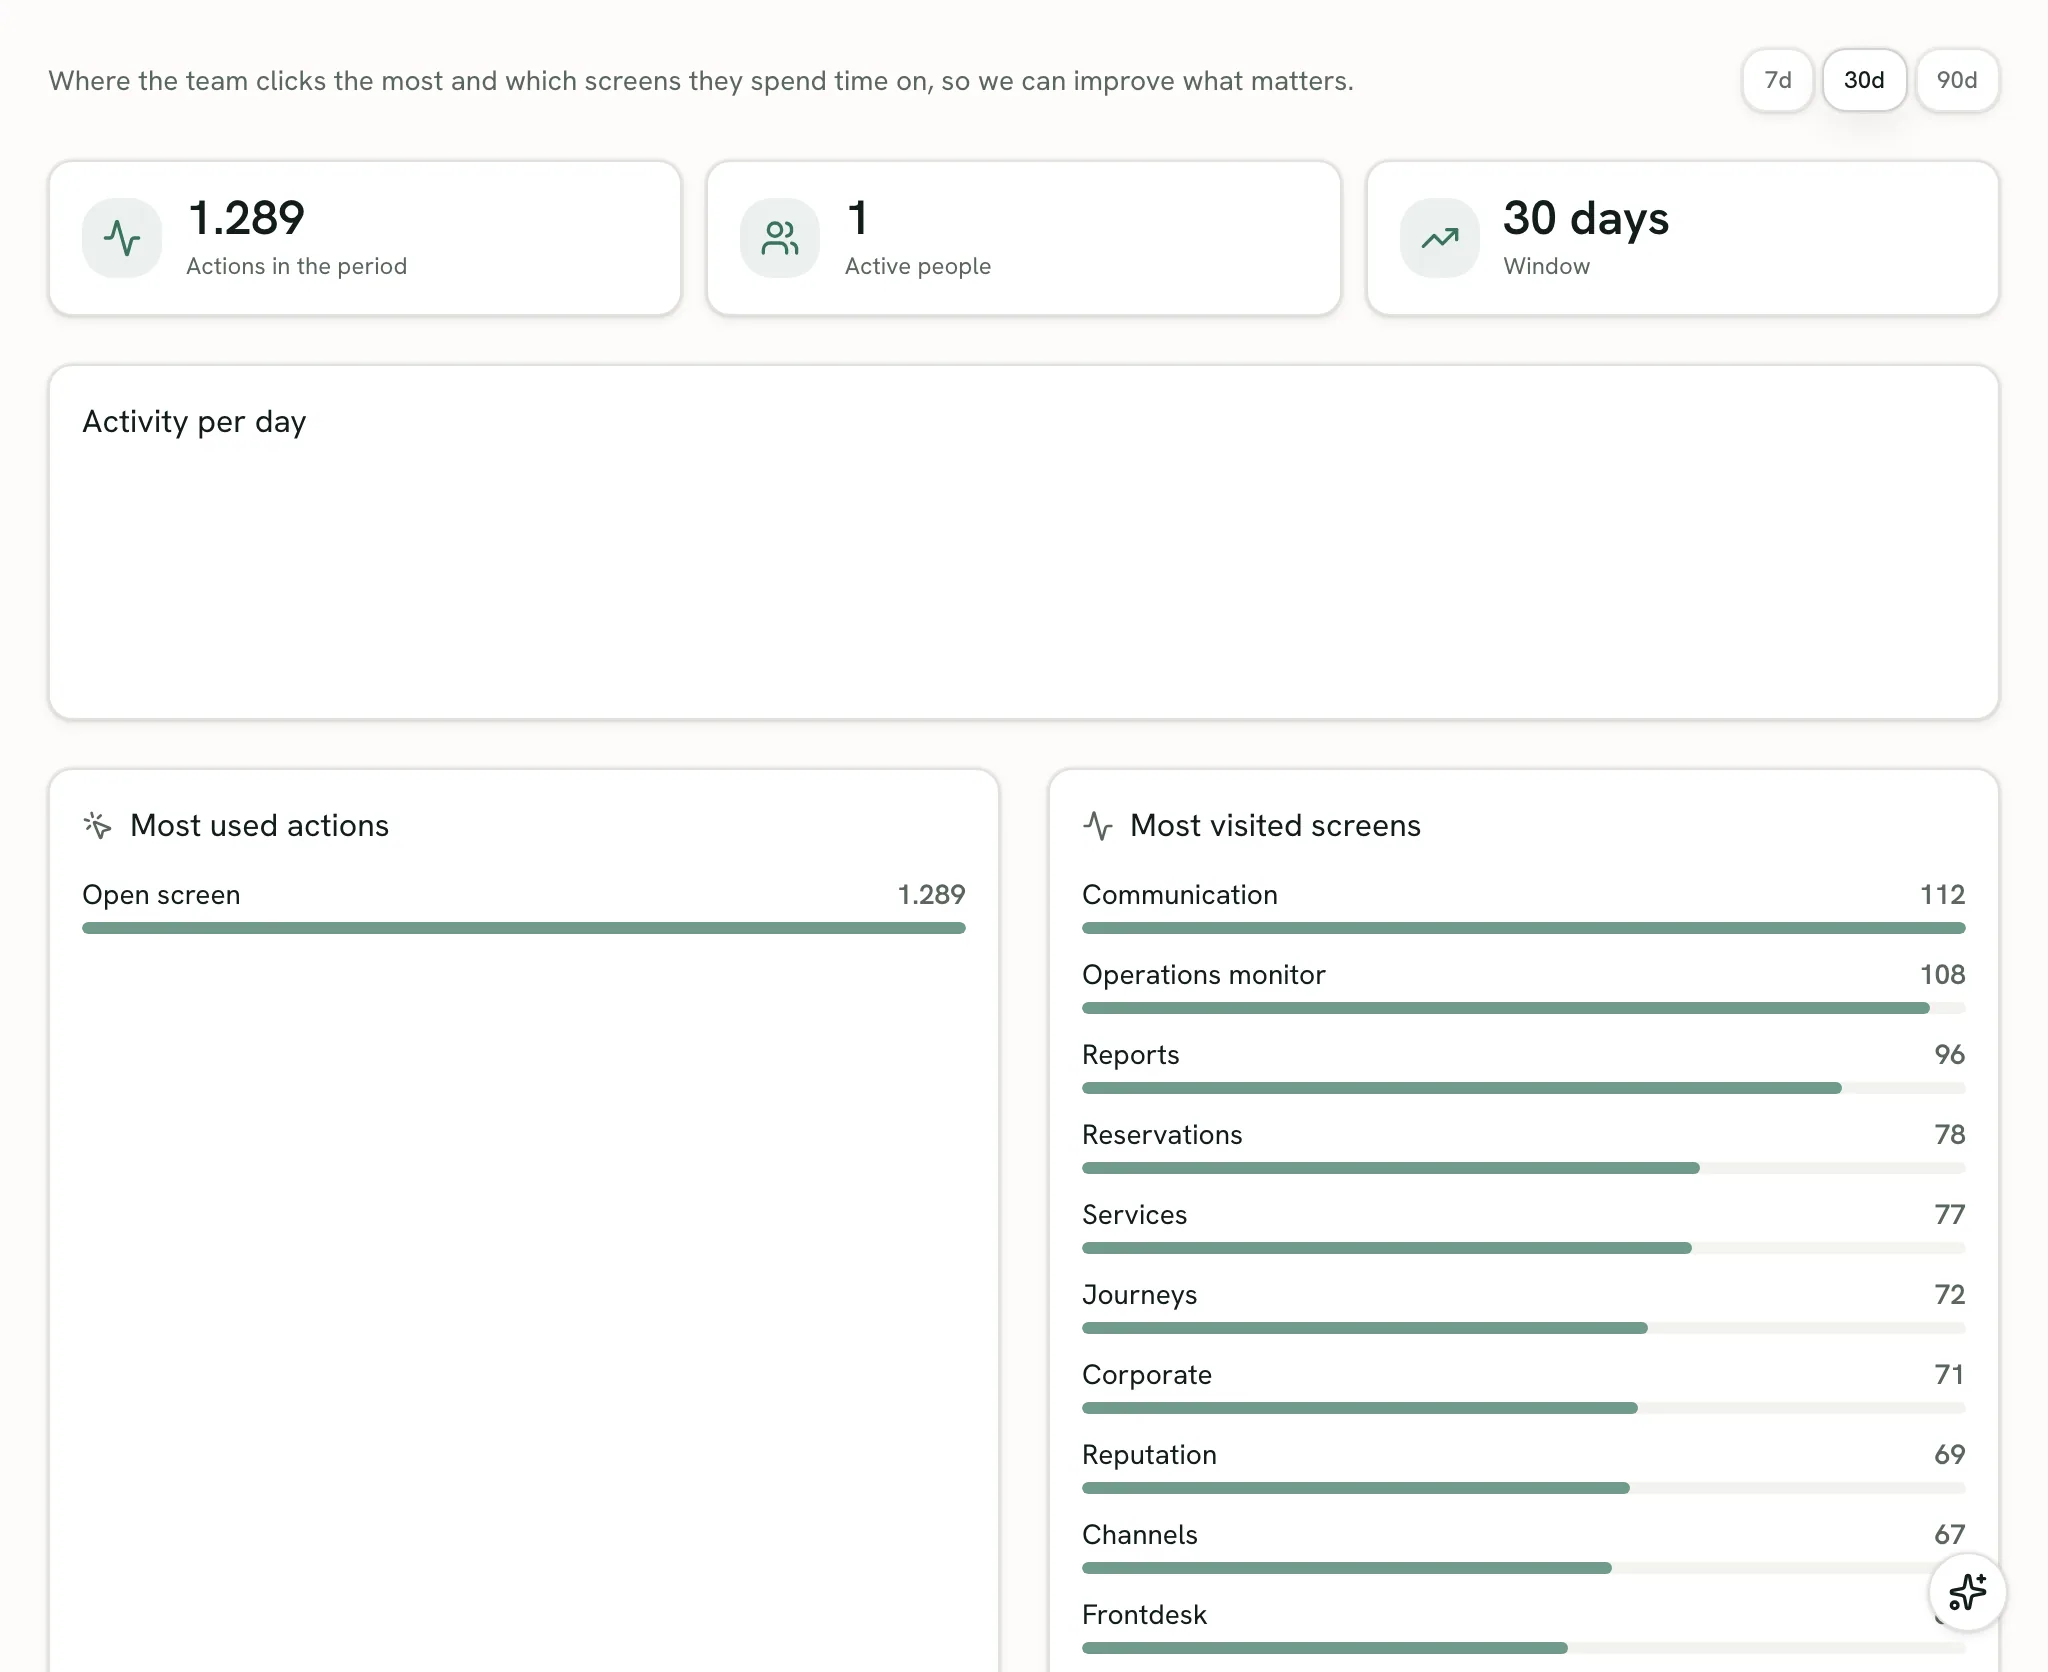The image size is (2048, 1672).
Task: Click the large 1.289 actions total
Action: [246, 218]
